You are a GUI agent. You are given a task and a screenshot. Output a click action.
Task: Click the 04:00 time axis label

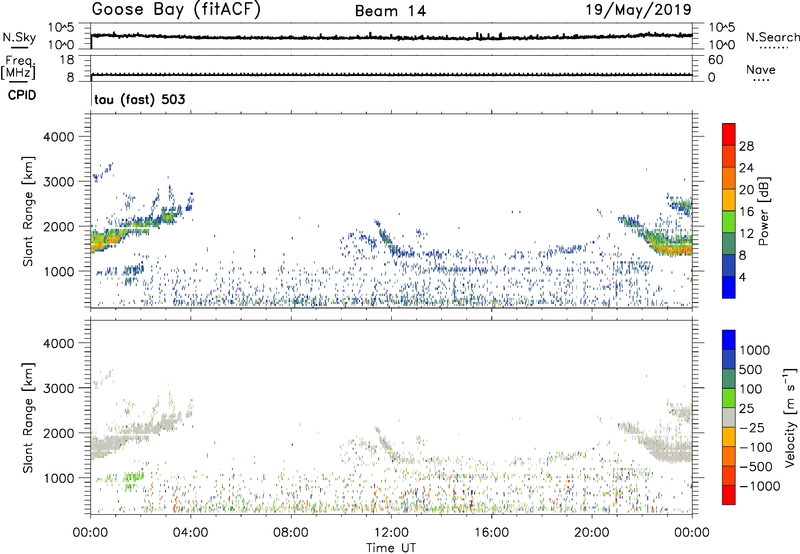[191, 533]
